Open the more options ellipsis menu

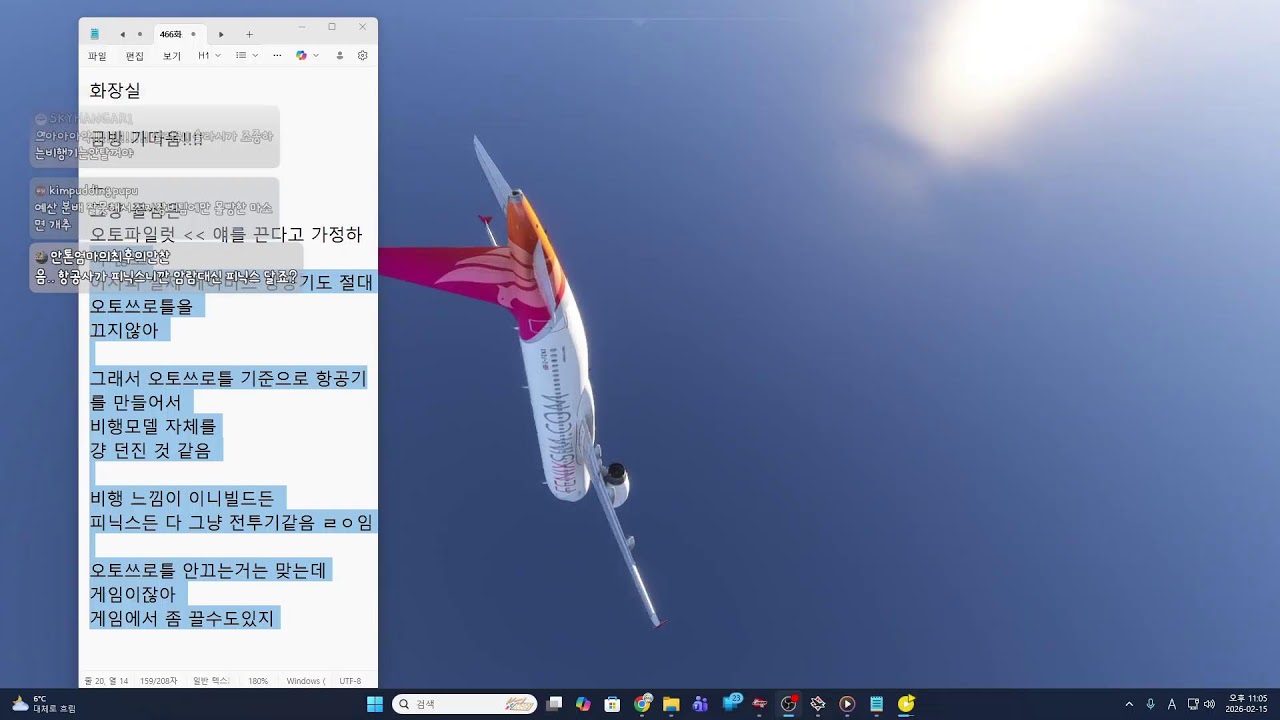277,56
